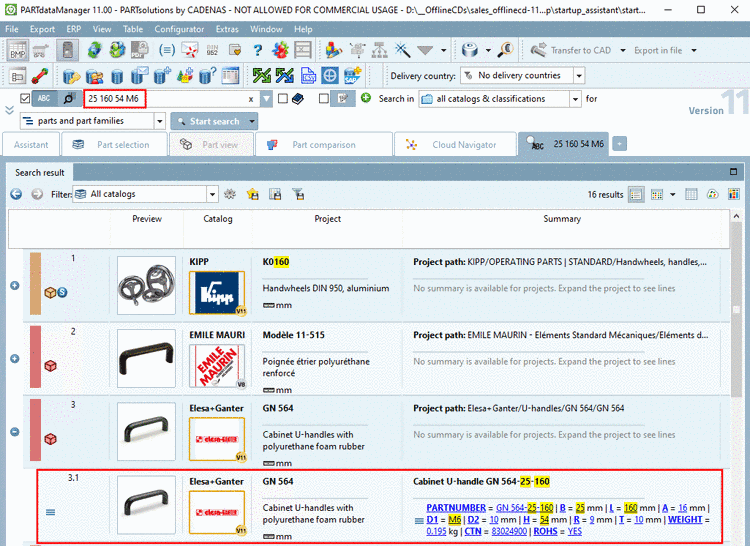The height and width of the screenshot is (546, 750).
Task: Open the Configurator menu
Action: click(x=179, y=29)
